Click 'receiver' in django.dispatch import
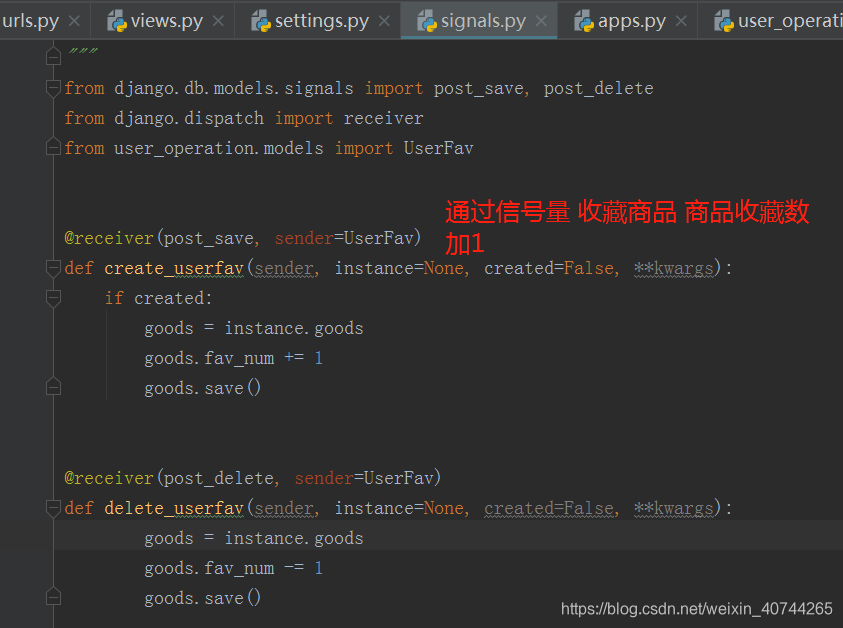843x628 pixels. pos(383,119)
